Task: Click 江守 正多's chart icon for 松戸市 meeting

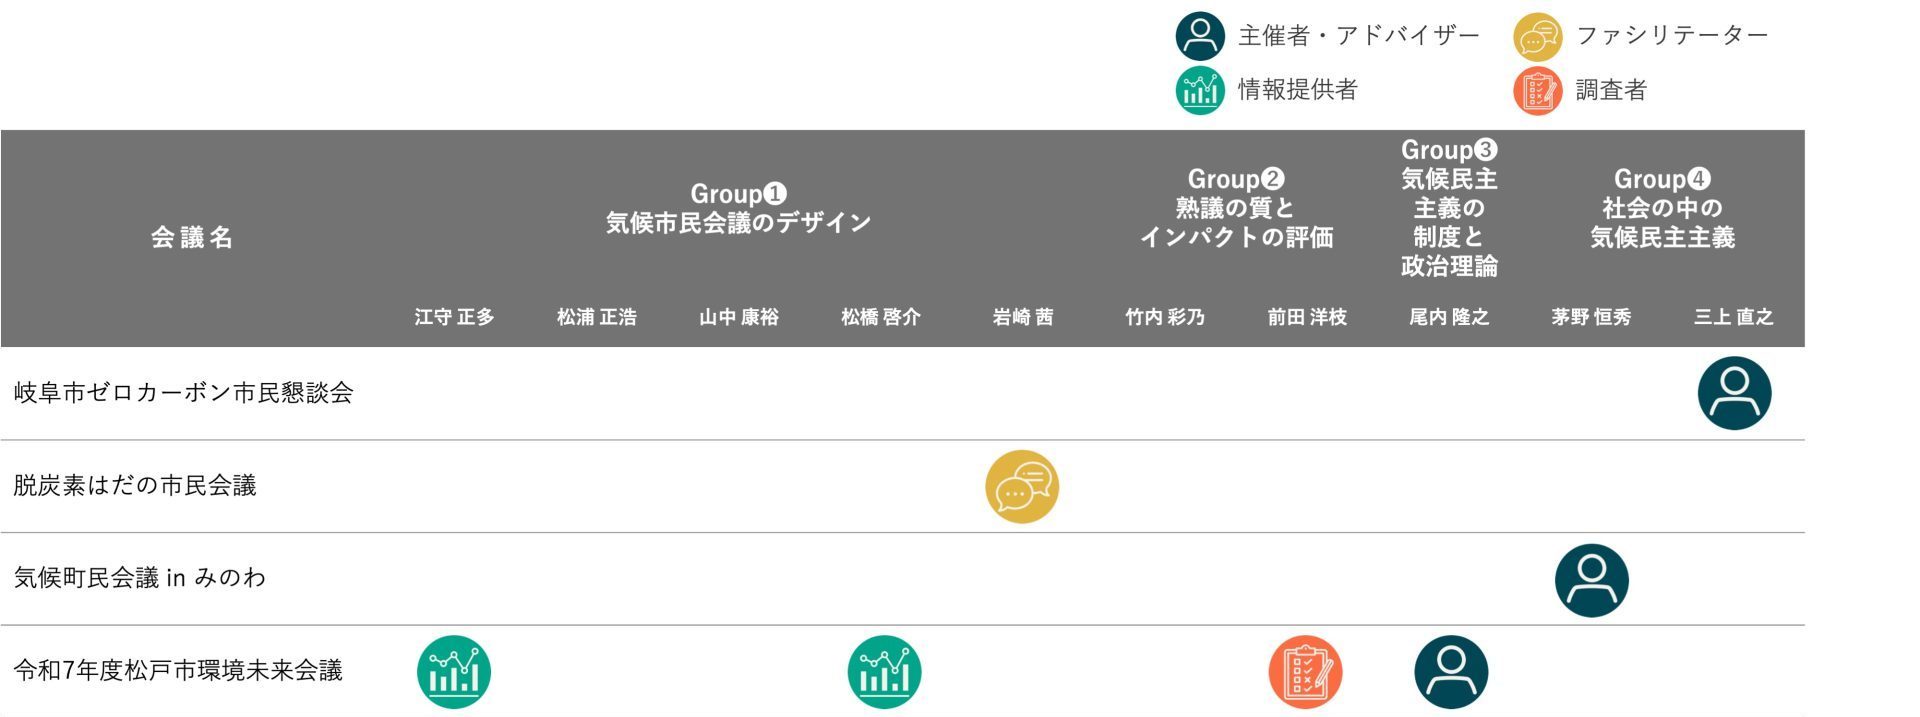Action: (454, 672)
